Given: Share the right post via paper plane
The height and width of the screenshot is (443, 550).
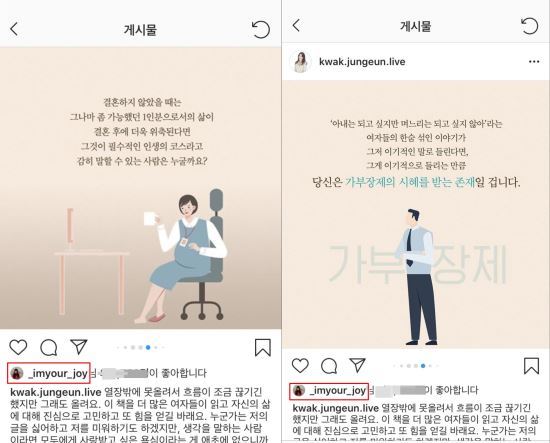Looking at the screenshot, I should (x=357, y=365).
